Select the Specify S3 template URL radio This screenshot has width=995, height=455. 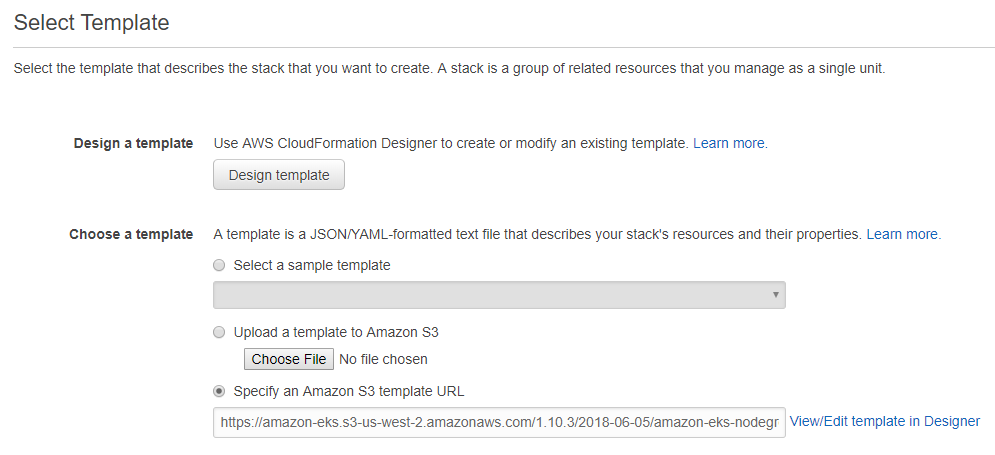pos(219,391)
